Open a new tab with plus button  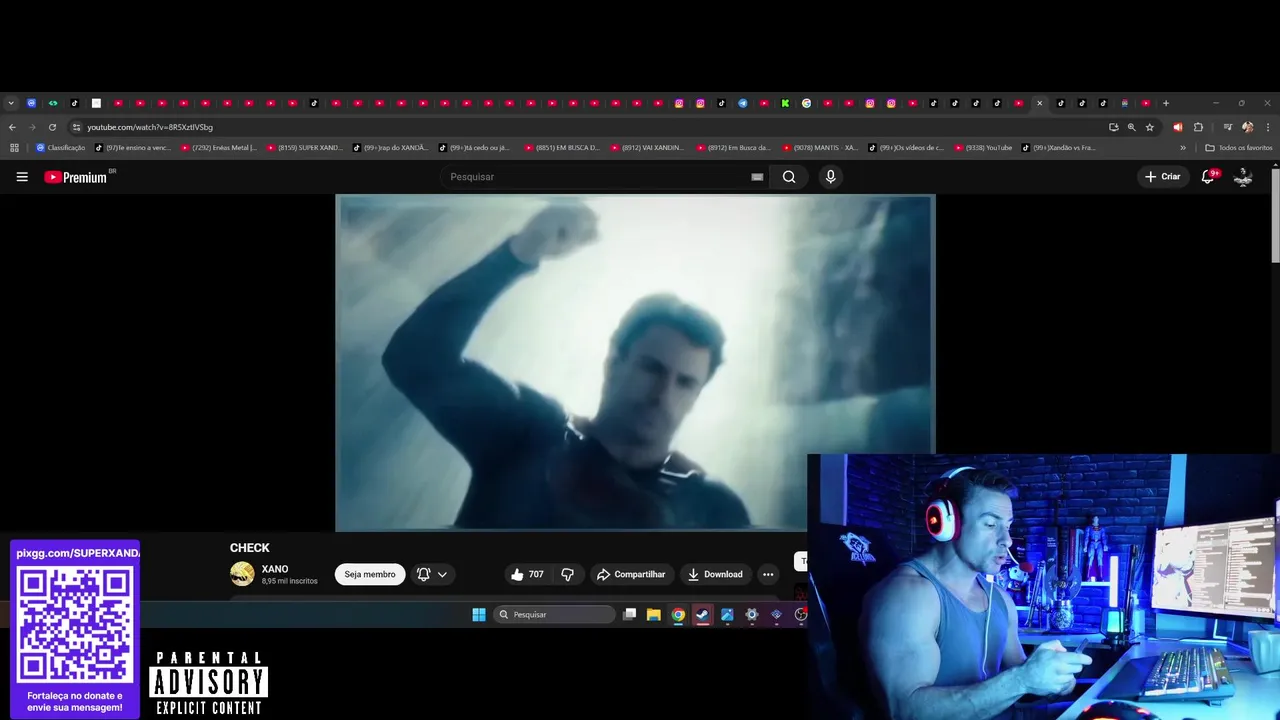[x=1166, y=103]
